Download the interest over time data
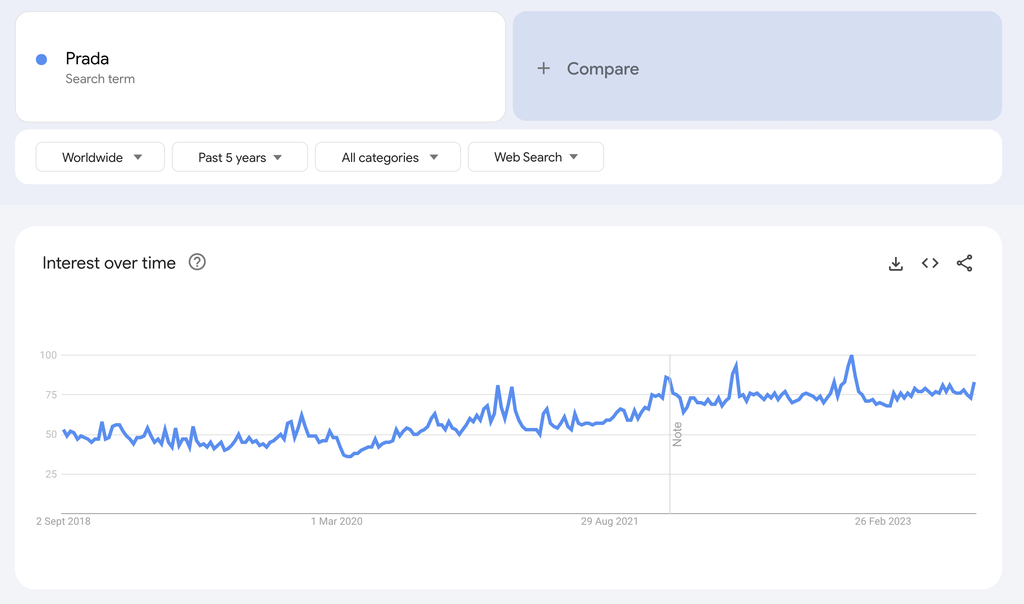The width and height of the screenshot is (1024, 604). point(896,263)
